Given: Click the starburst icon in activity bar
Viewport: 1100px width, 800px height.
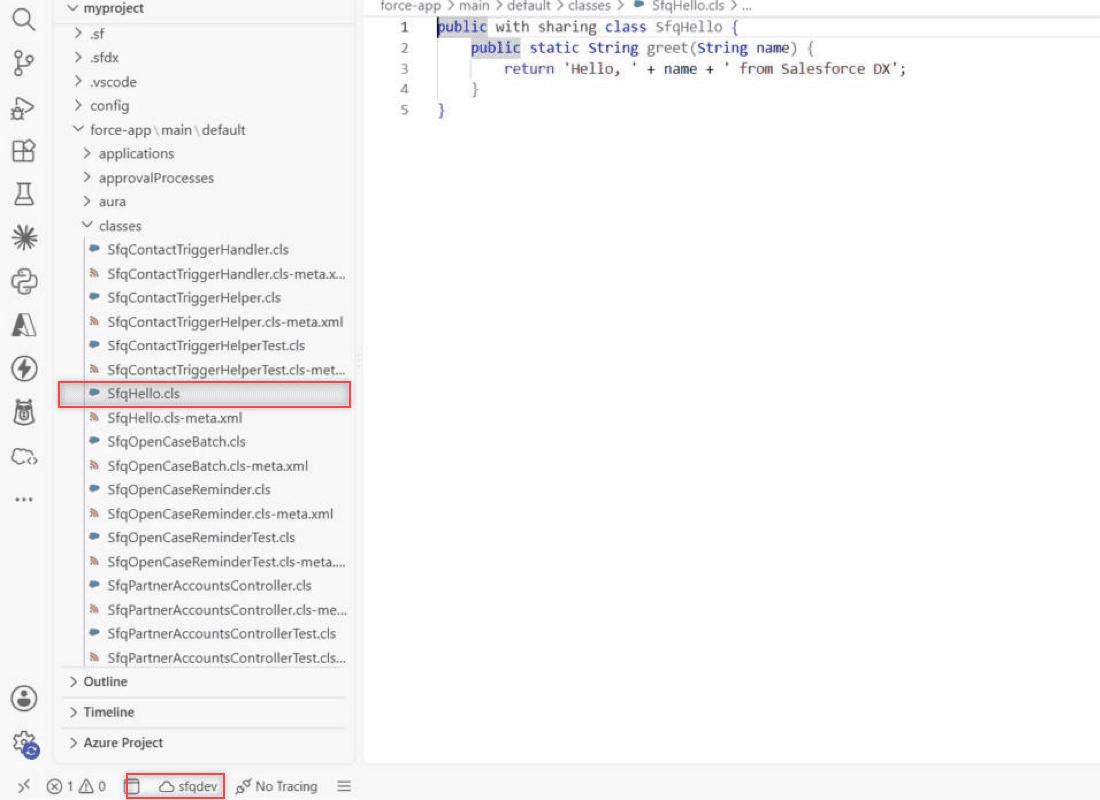Looking at the screenshot, I should (x=25, y=238).
